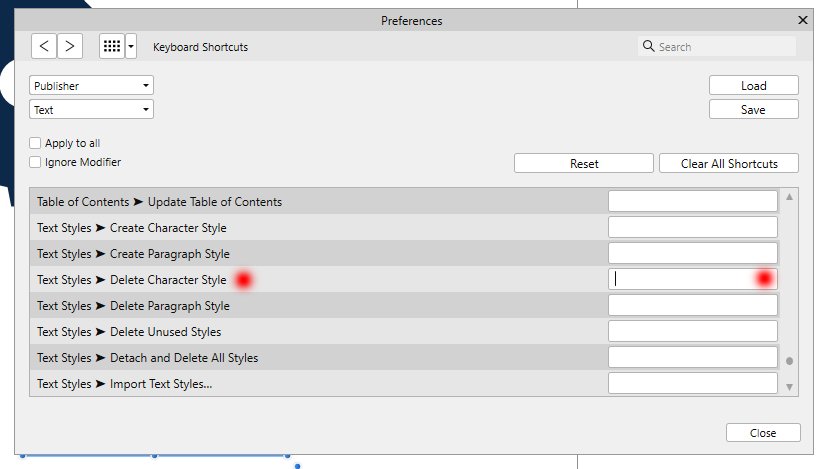
Task: Open the Publisher persona dropdown
Action: click(x=91, y=85)
